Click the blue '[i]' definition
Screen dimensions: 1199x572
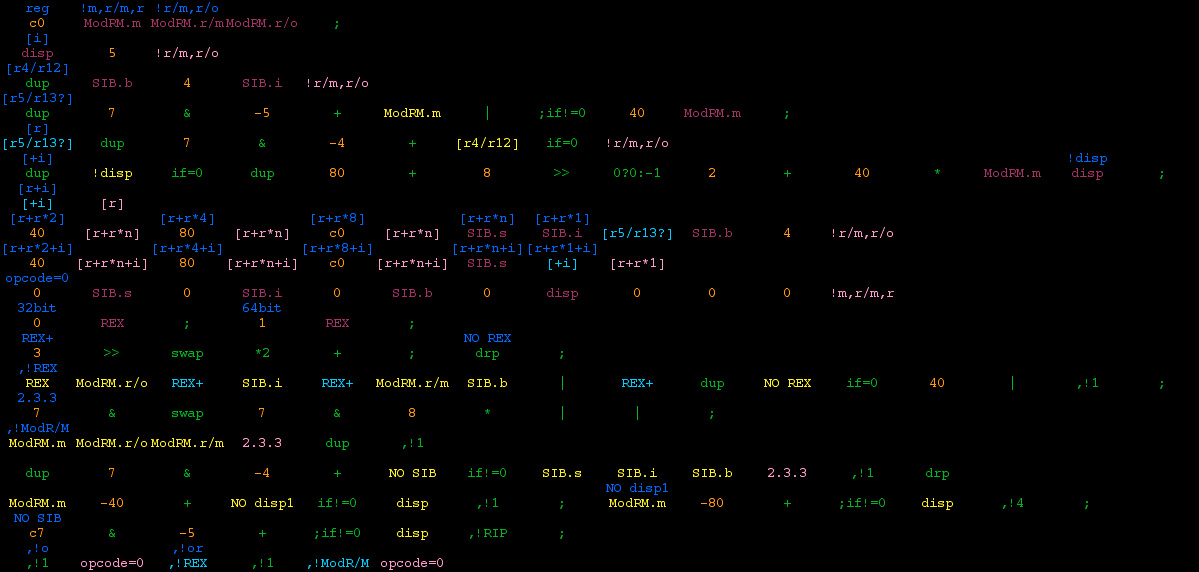click(37, 38)
